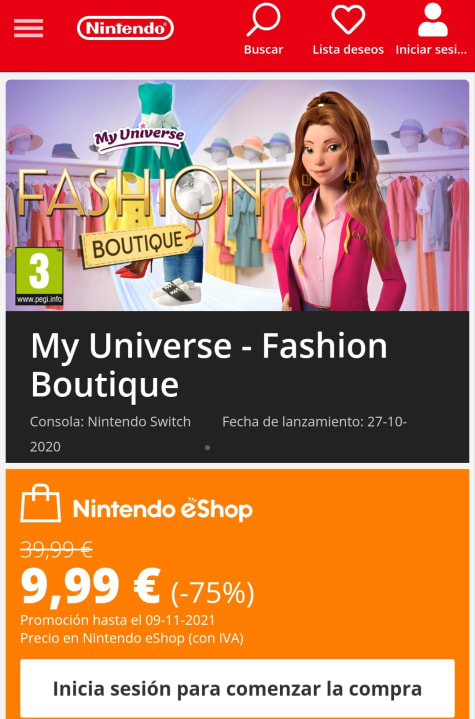Screen dimensions: 475x719
Task: Select Iniciar sesión in header
Action: pyautogui.click(x=431, y=50)
